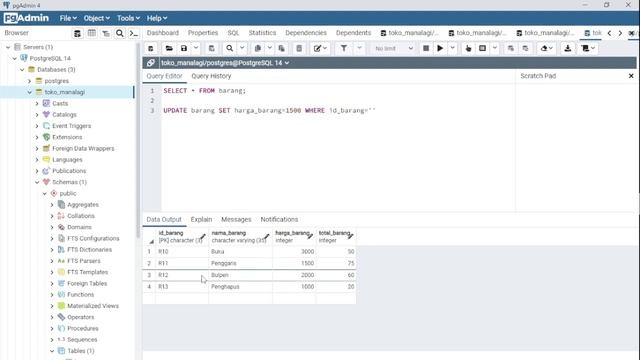Select the toko_manalagi database in tree
The image size is (640, 360).
point(64,92)
